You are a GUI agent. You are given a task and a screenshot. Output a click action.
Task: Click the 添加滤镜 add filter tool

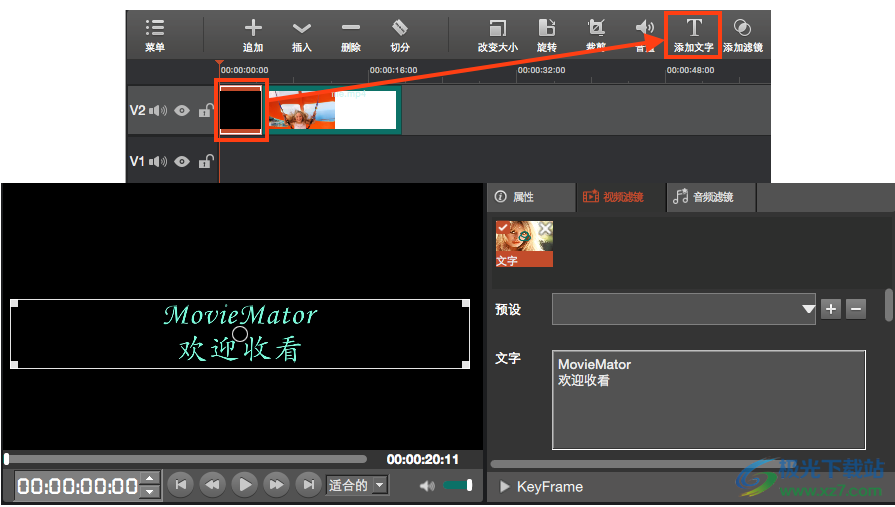[x=743, y=35]
